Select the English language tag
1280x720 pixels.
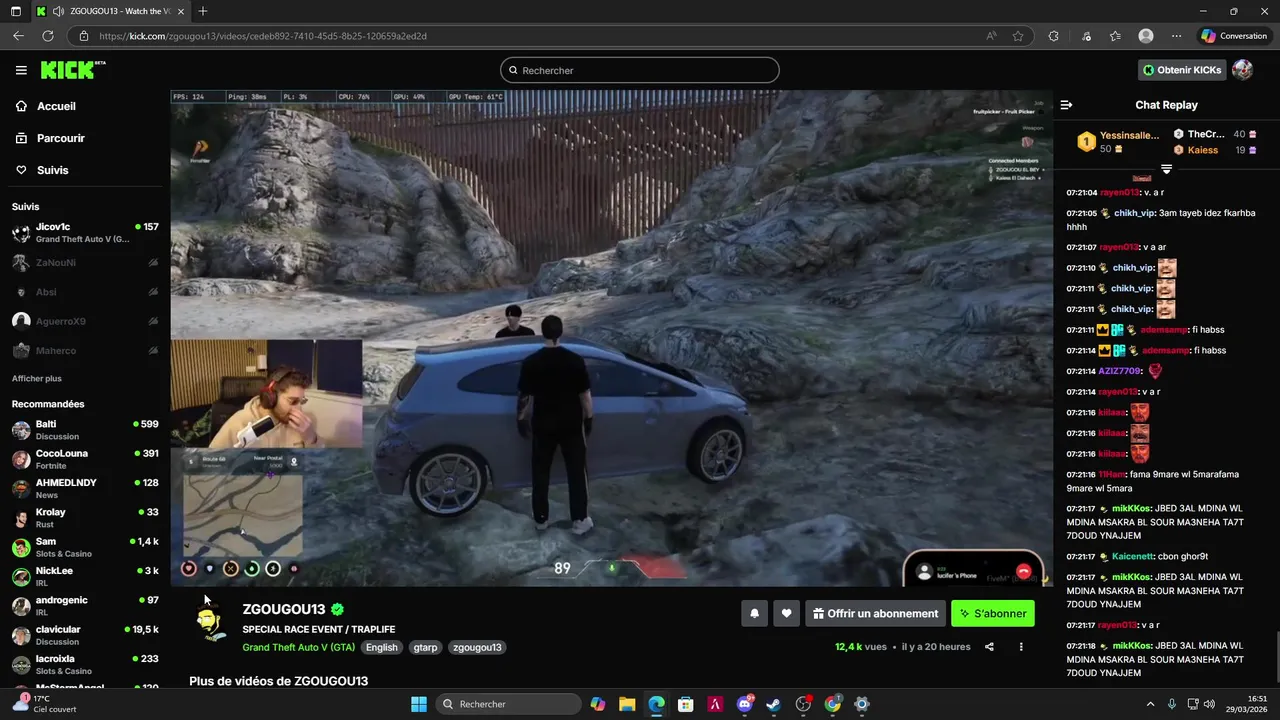pyautogui.click(x=381, y=647)
